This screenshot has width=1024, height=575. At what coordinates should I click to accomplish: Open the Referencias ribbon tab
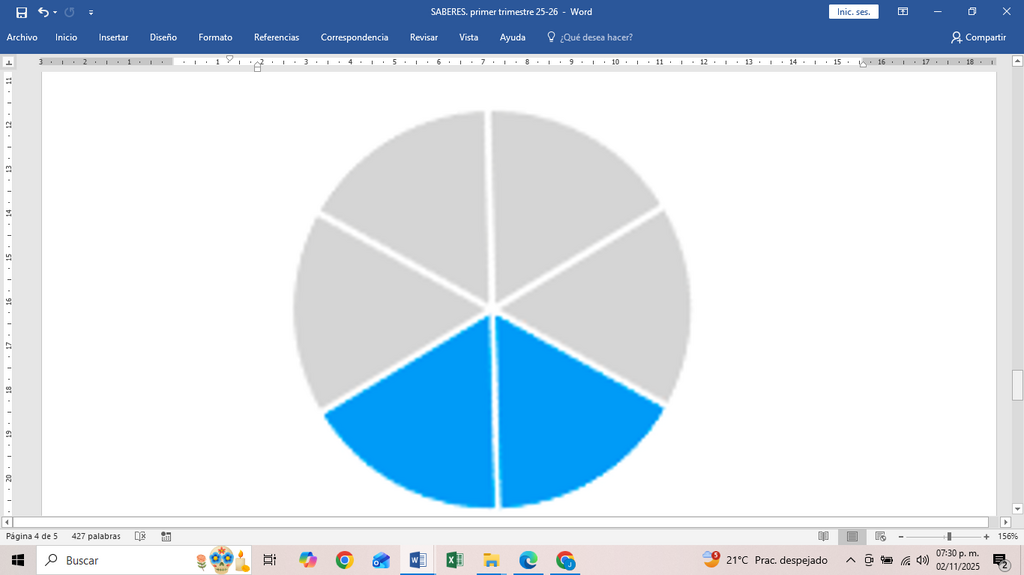click(276, 37)
